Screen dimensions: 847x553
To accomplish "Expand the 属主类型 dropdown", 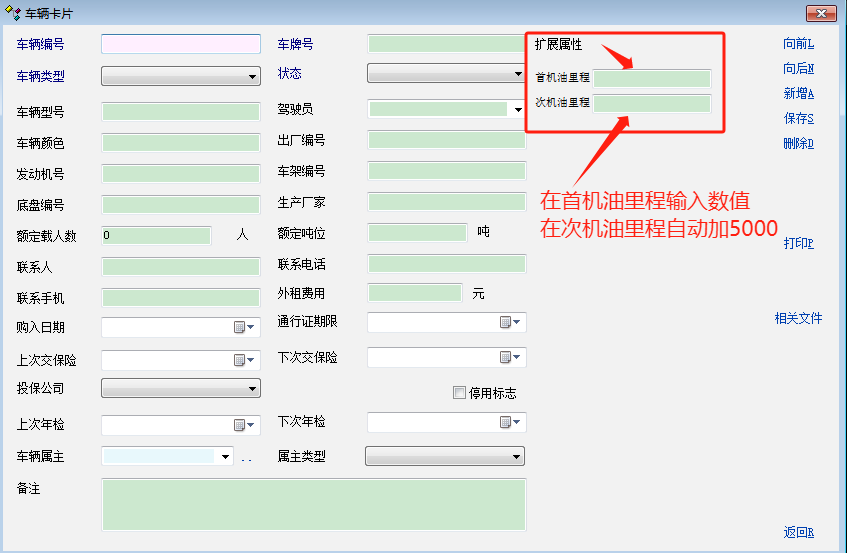I will coord(516,457).
